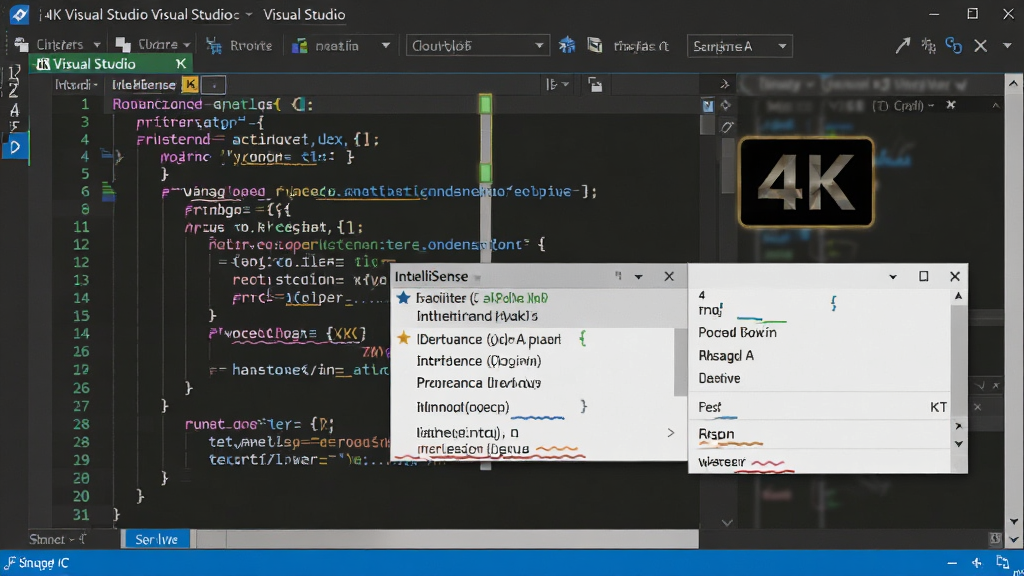Close the IntelliSense popup

click(669, 276)
